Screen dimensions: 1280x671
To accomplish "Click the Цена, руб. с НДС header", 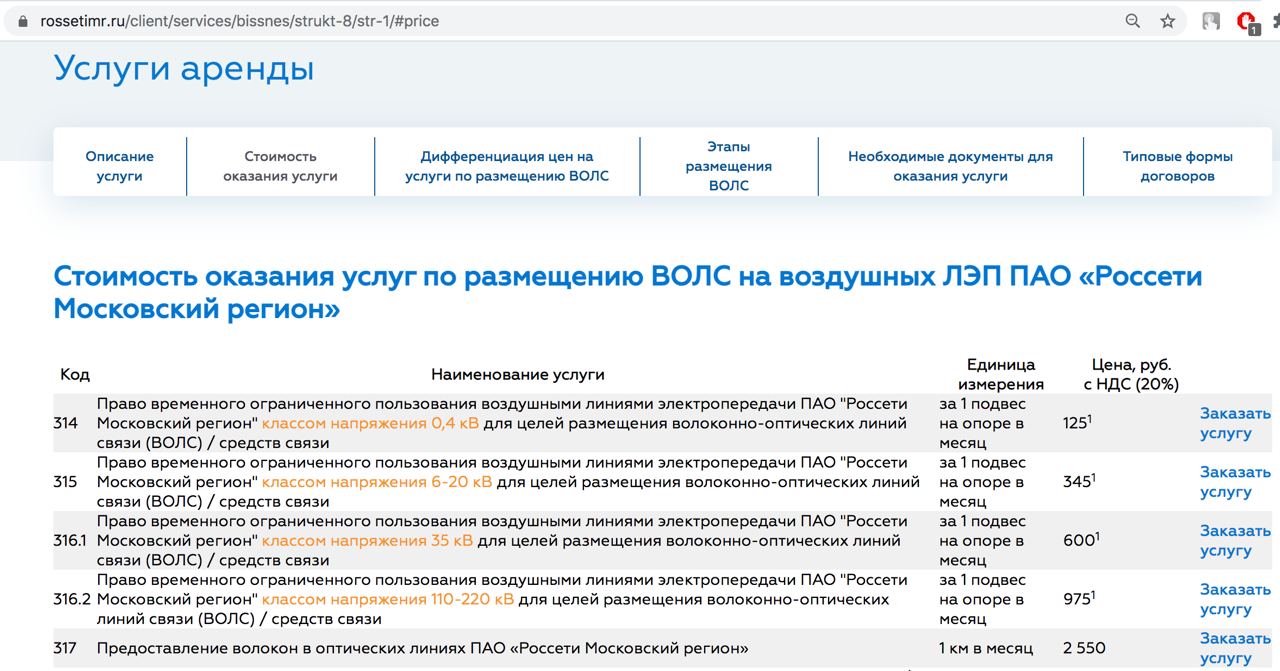I will click(x=1131, y=374).
